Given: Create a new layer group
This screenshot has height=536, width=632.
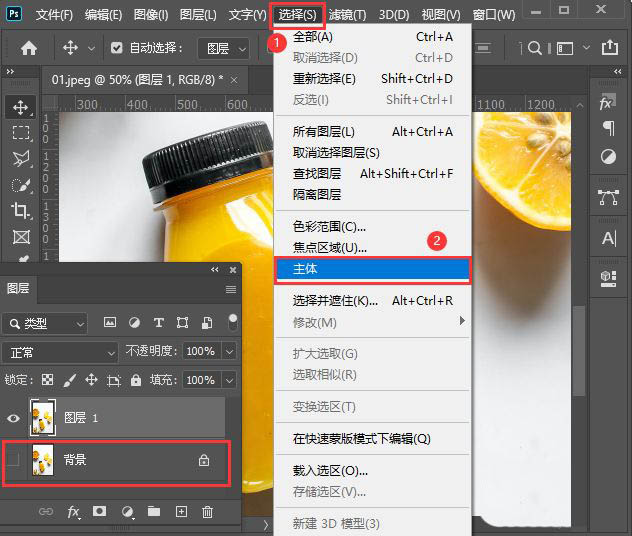Looking at the screenshot, I should 154,511.
